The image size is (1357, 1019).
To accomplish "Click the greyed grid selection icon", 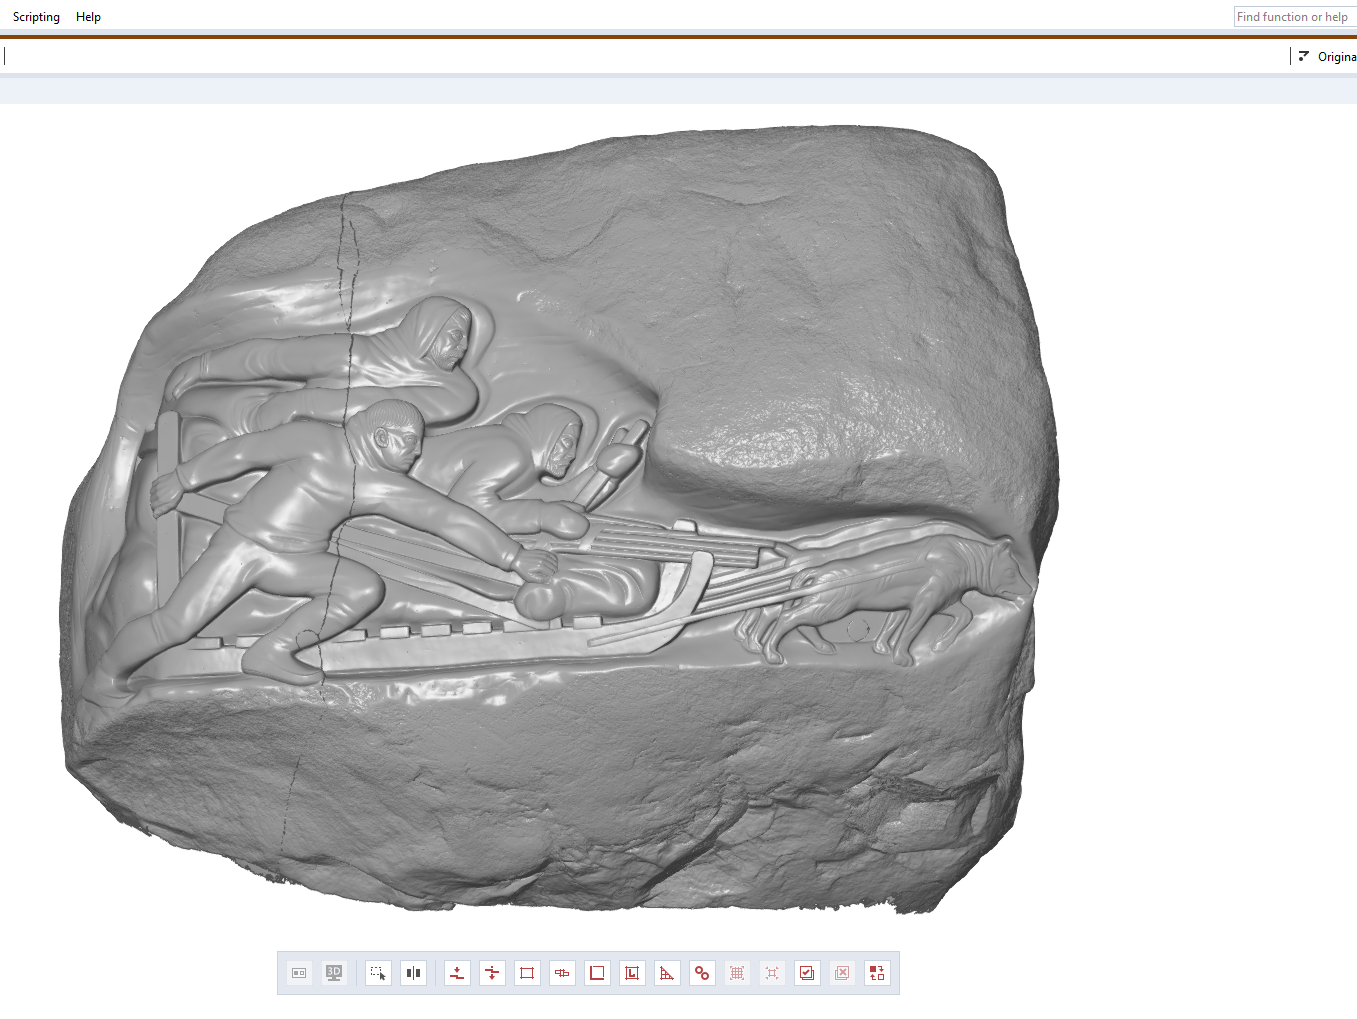I will coord(737,973).
